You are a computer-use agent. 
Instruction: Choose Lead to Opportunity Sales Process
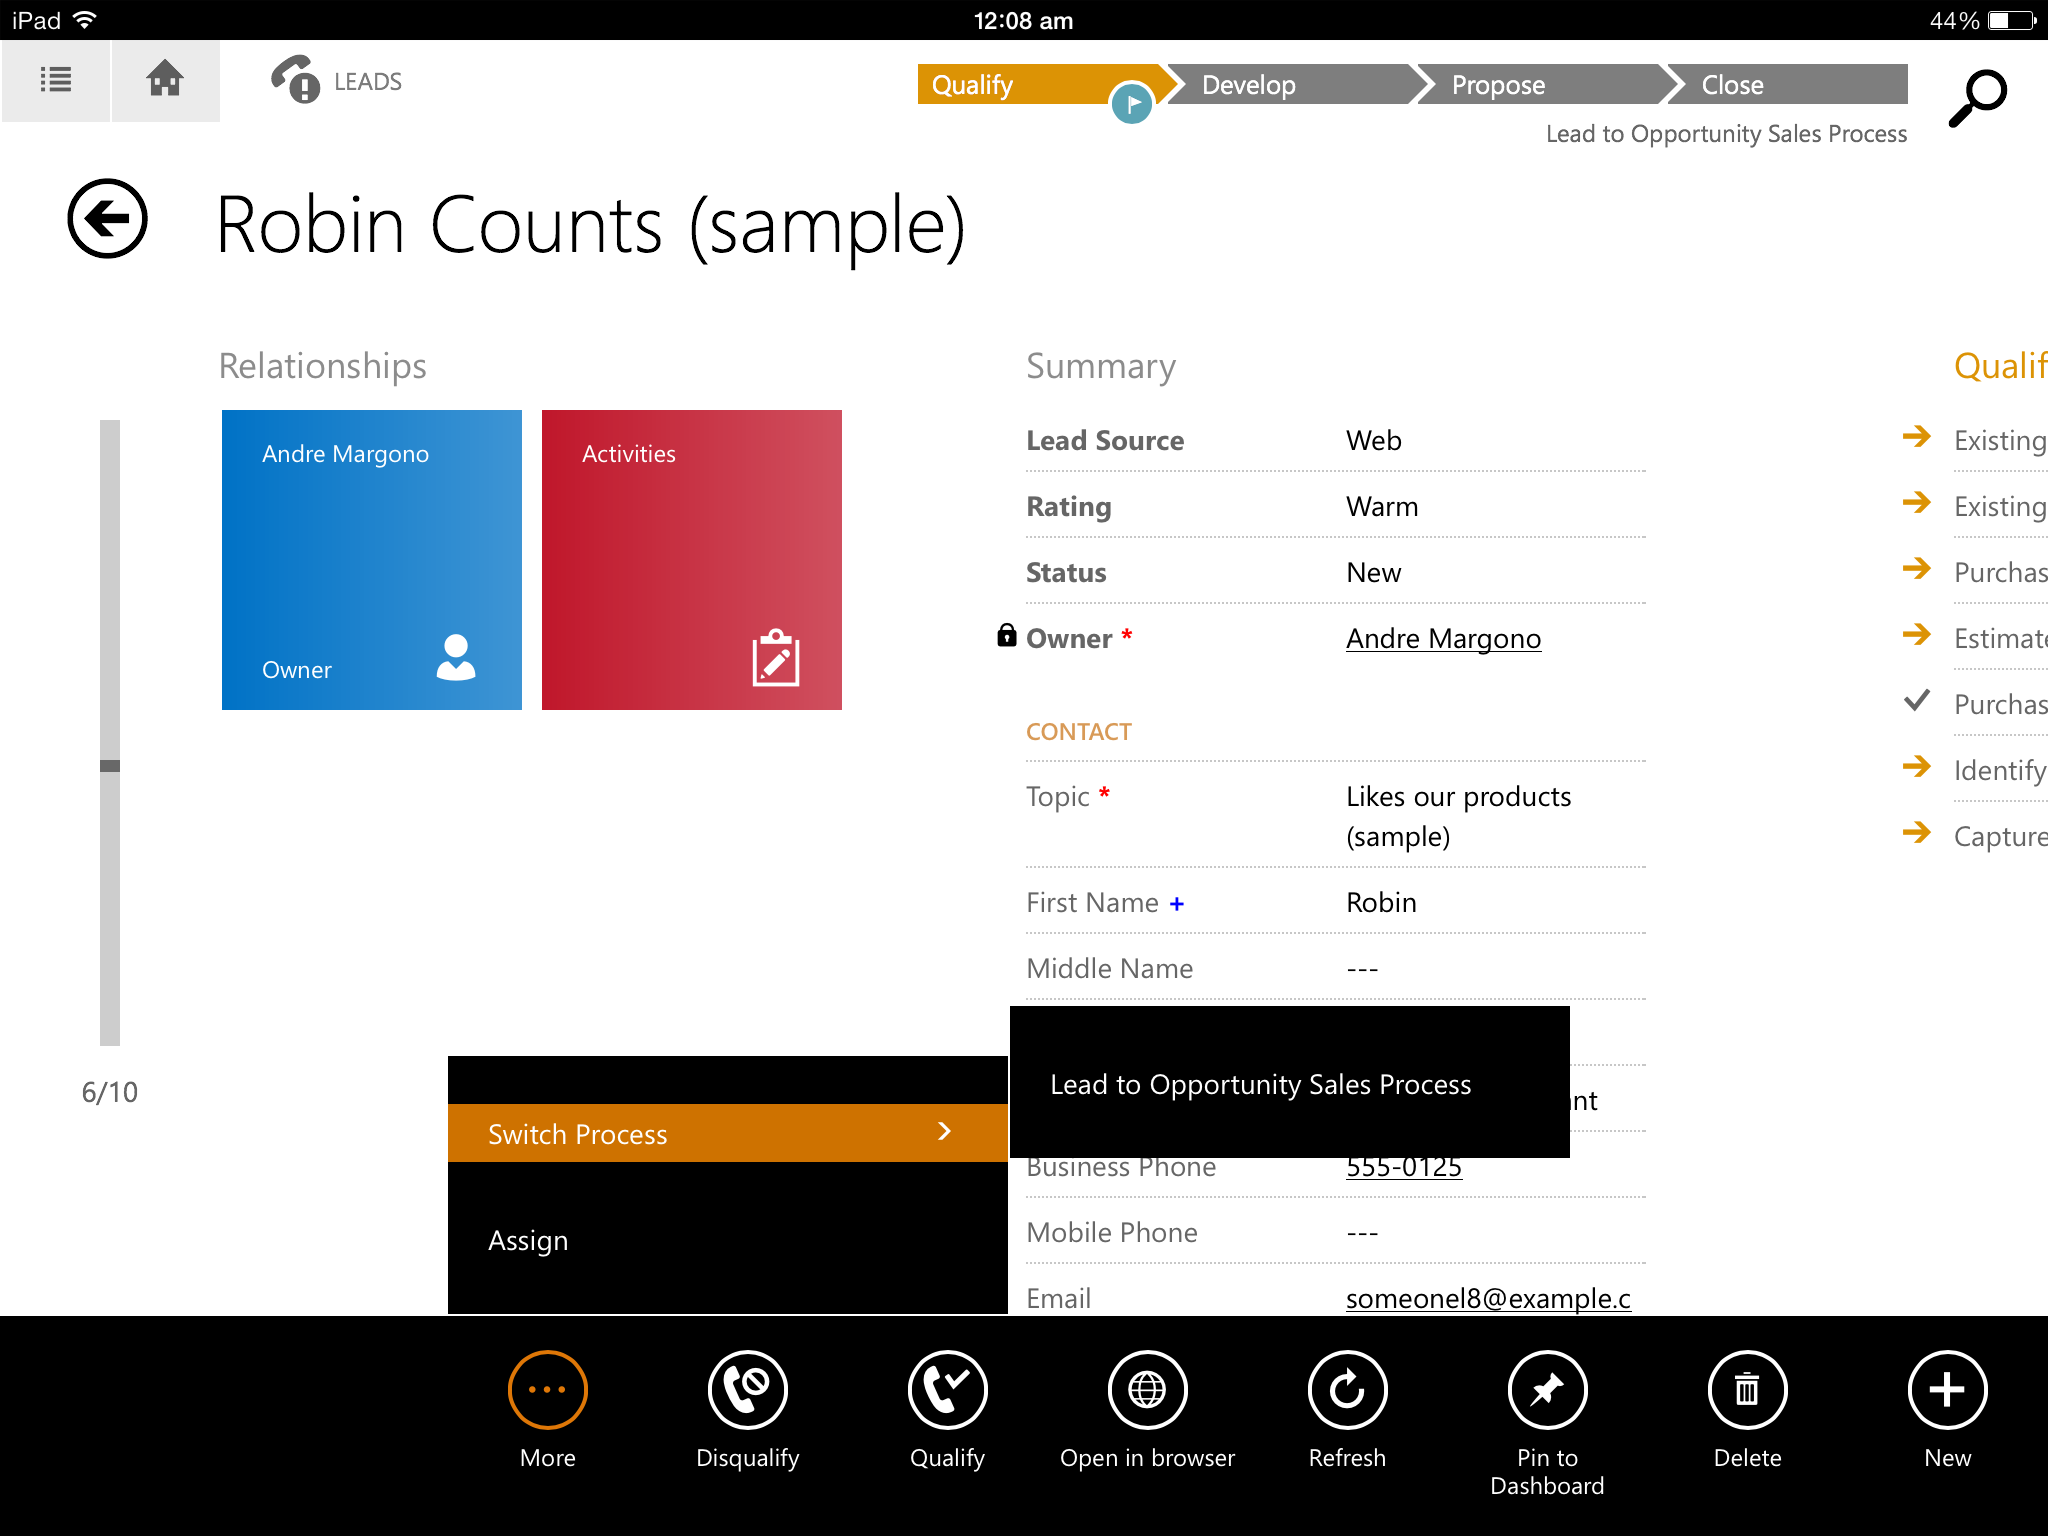[1260, 1084]
